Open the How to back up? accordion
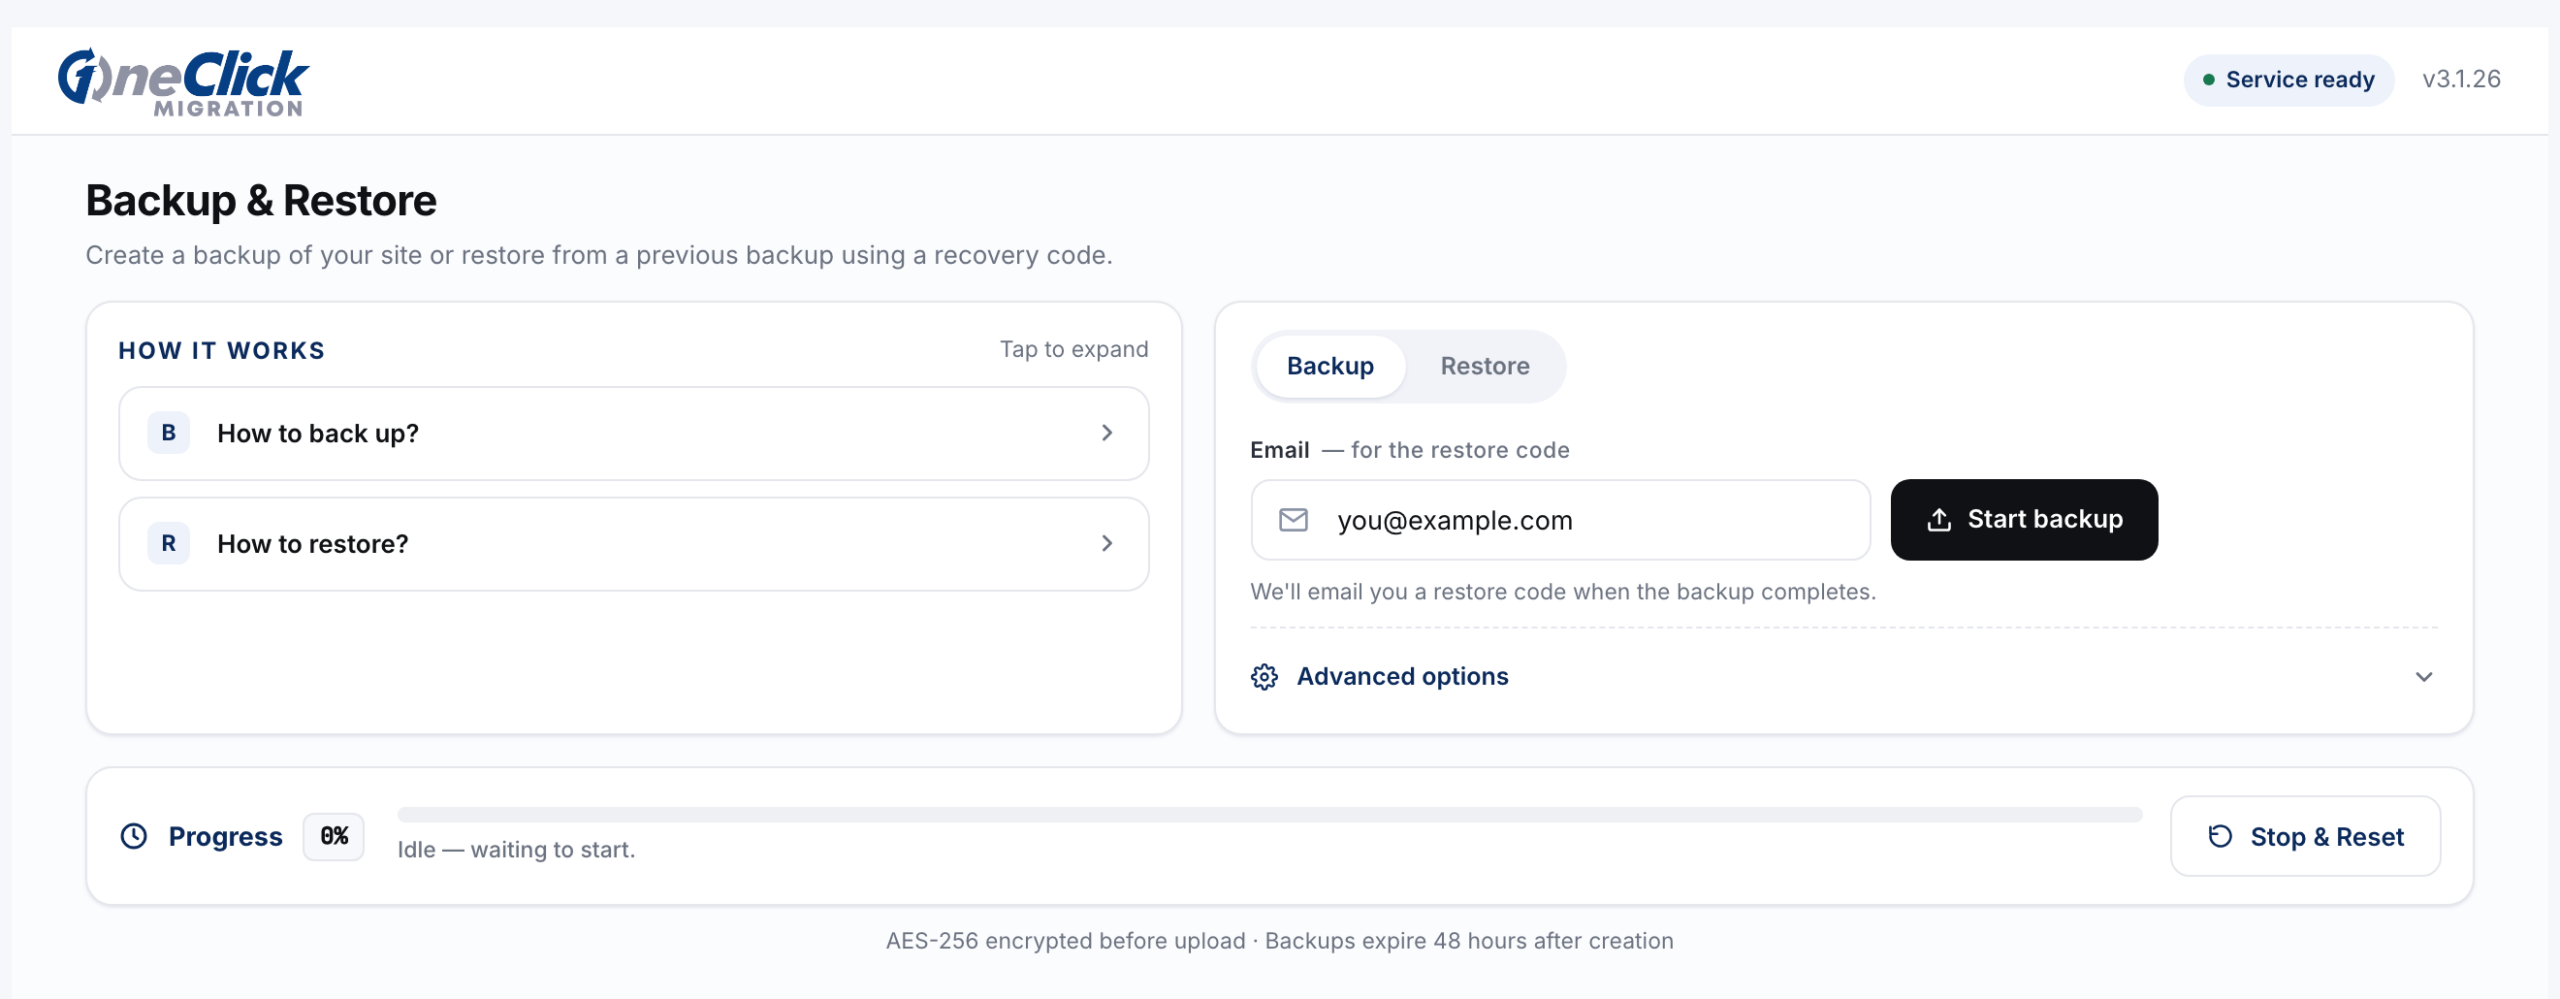Screen dimensions: 2560x999 click(634, 433)
